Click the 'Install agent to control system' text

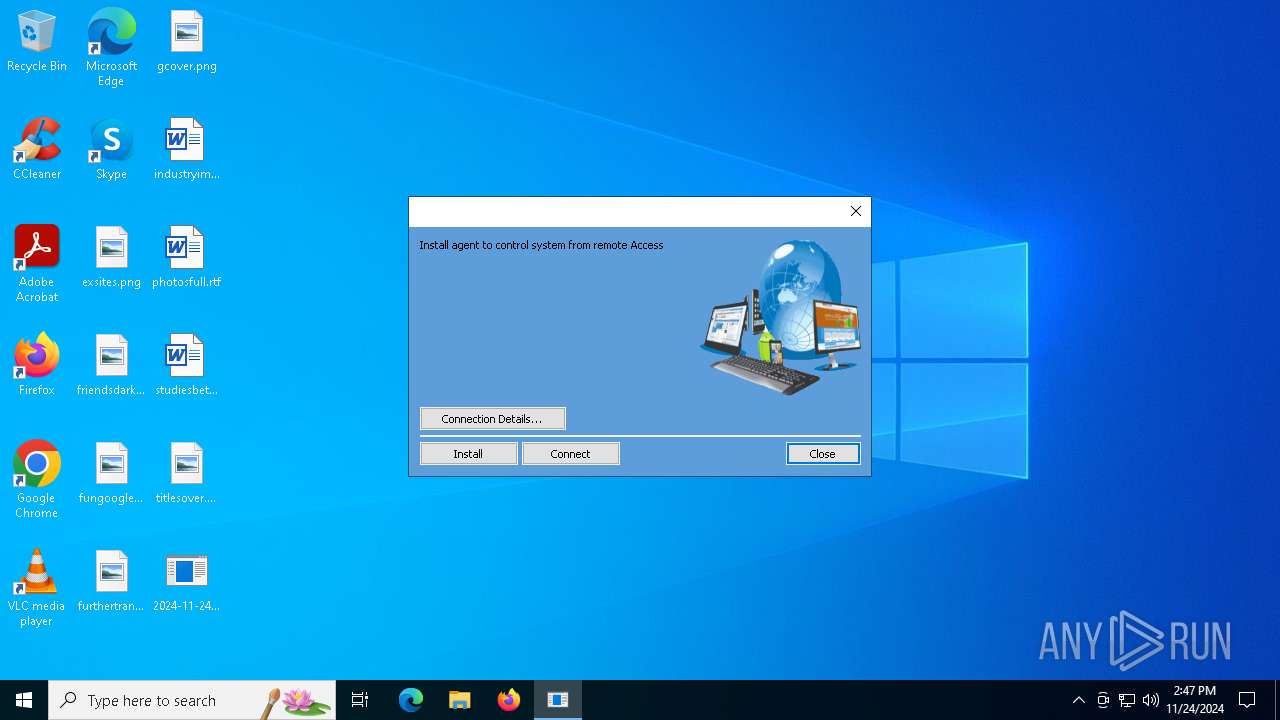pyautogui.click(x=541, y=245)
